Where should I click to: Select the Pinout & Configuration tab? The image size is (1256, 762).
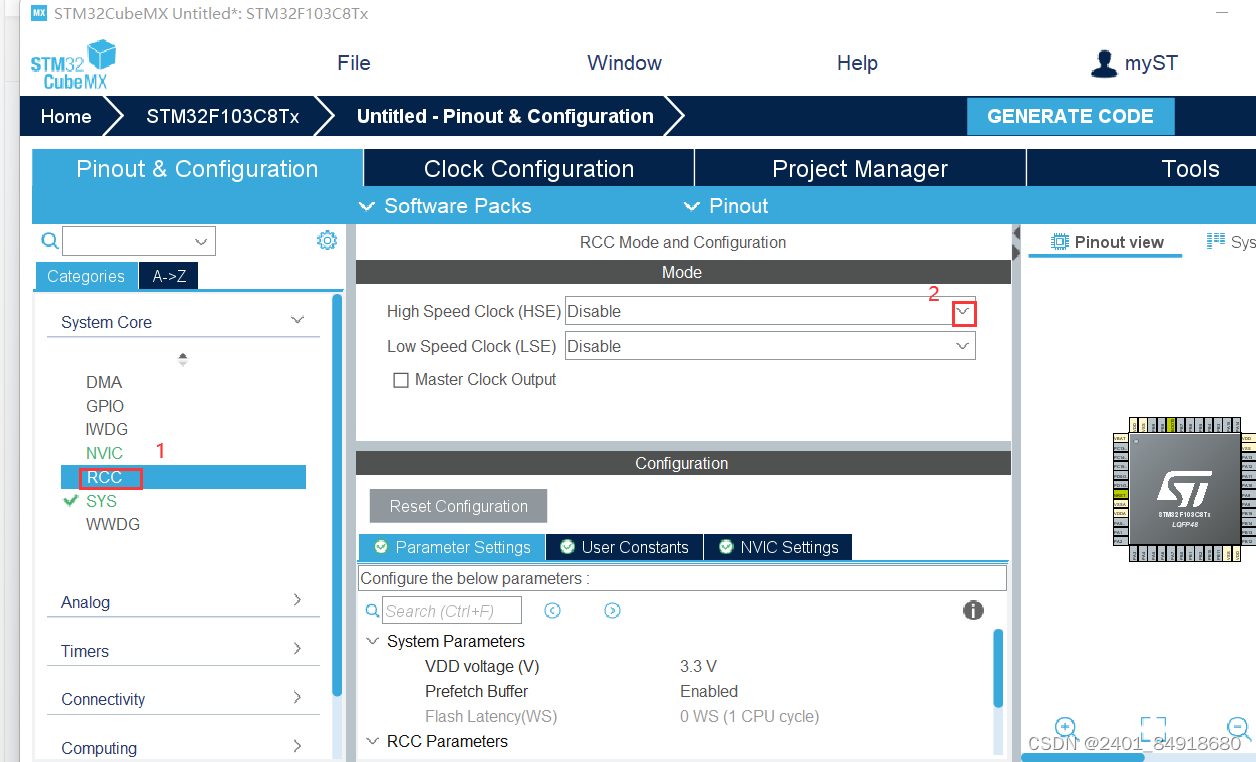pyautogui.click(x=197, y=169)
